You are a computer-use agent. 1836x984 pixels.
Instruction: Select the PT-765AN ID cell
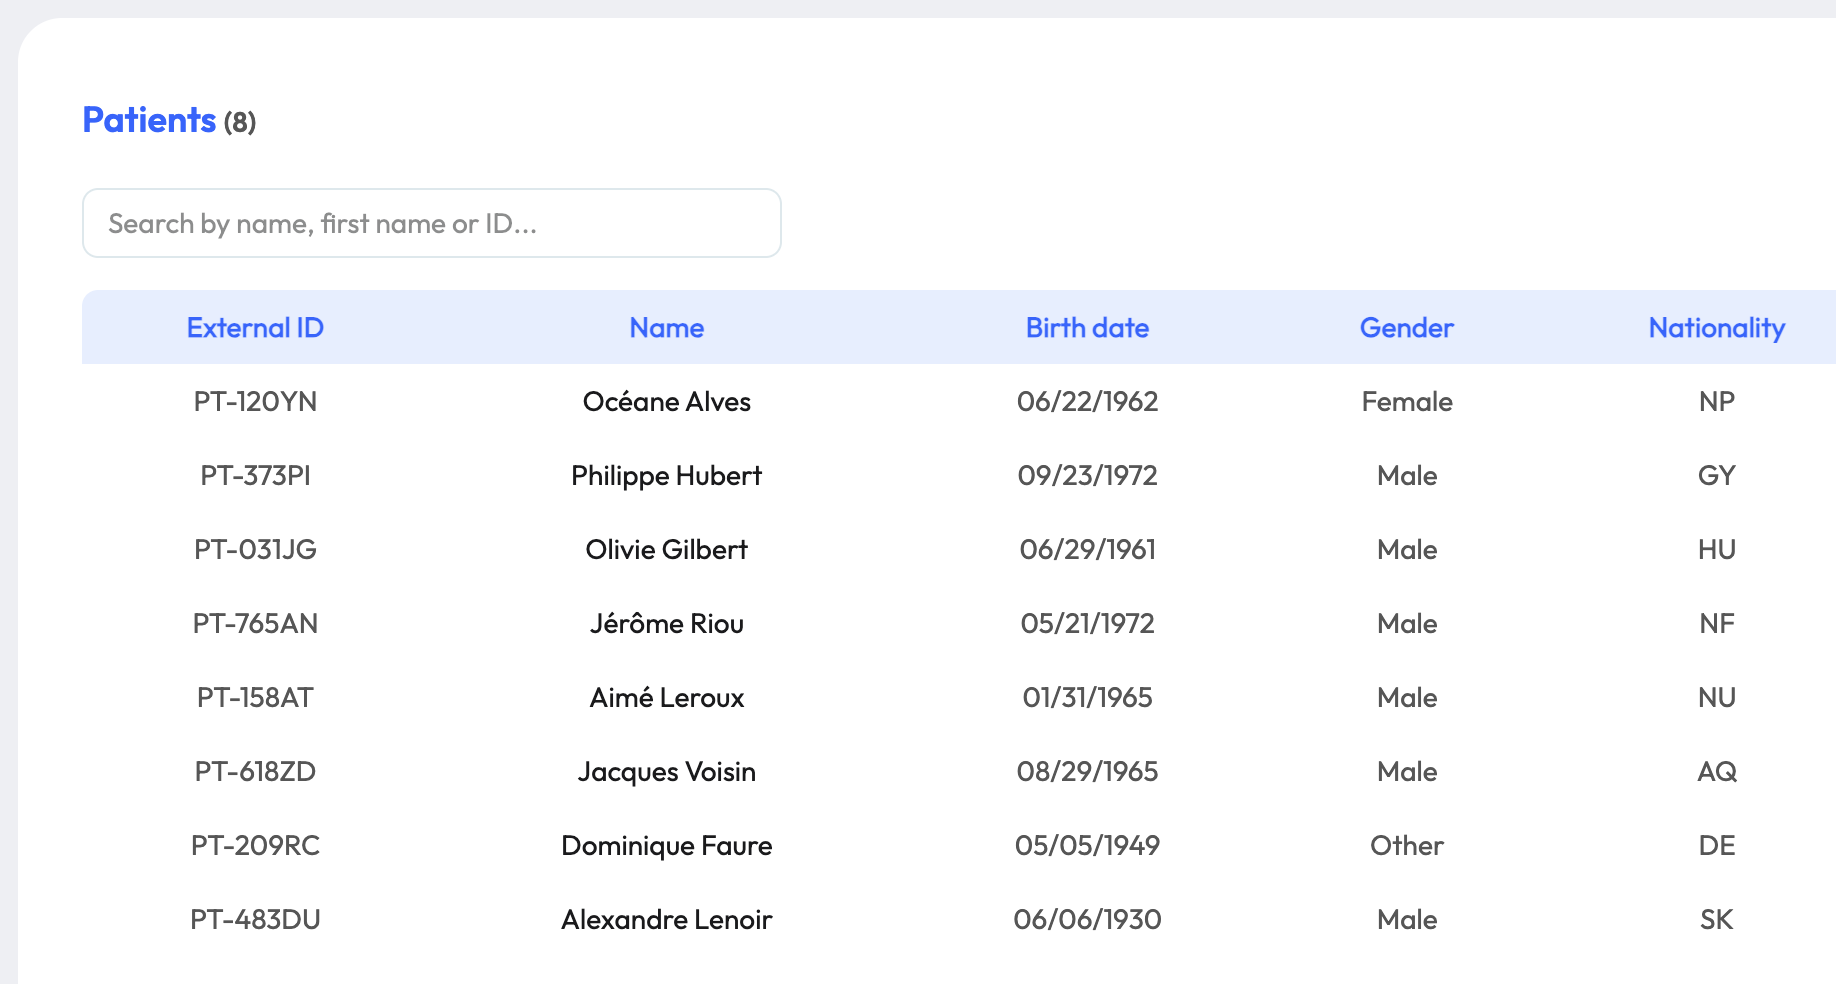[255, 624]
